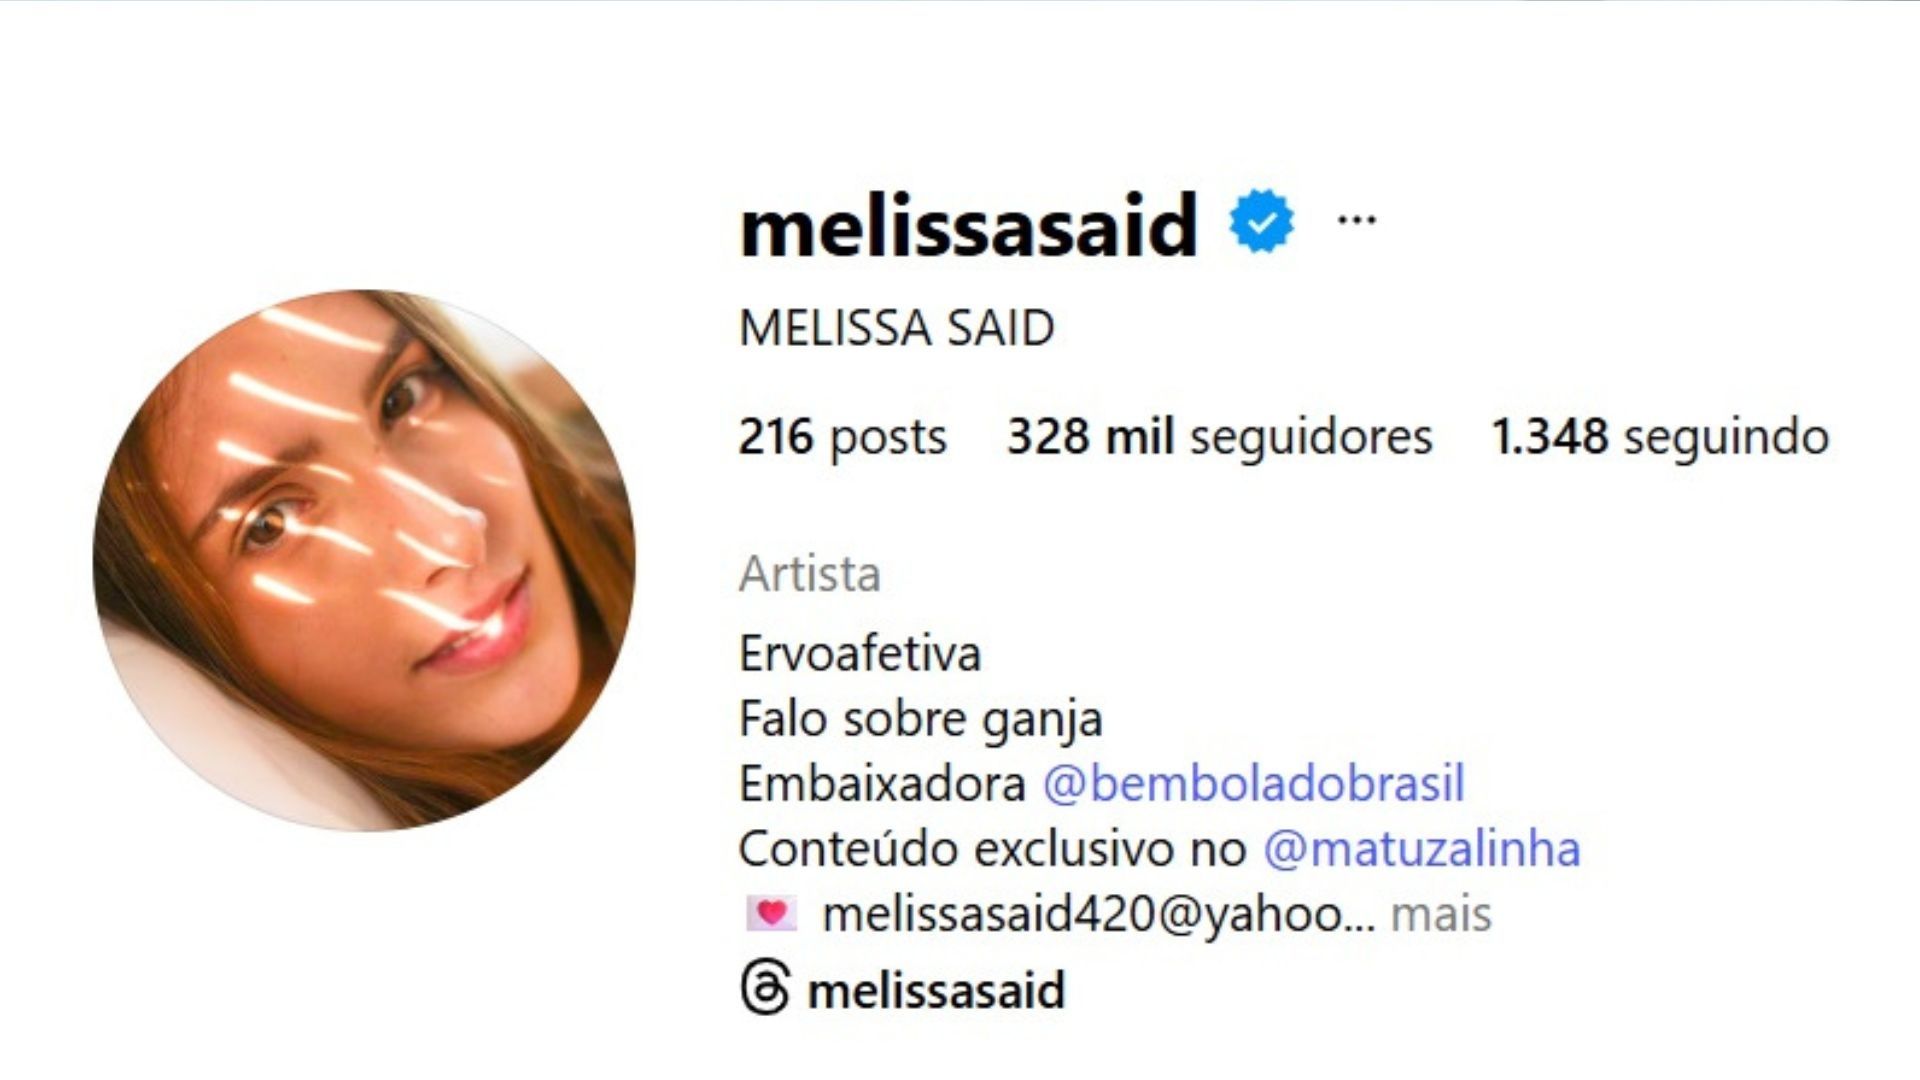The width and height of the screenshot is (1920, 1080).
Task: View the 1.348 seguindo list
Action: tap(1660, 437)
